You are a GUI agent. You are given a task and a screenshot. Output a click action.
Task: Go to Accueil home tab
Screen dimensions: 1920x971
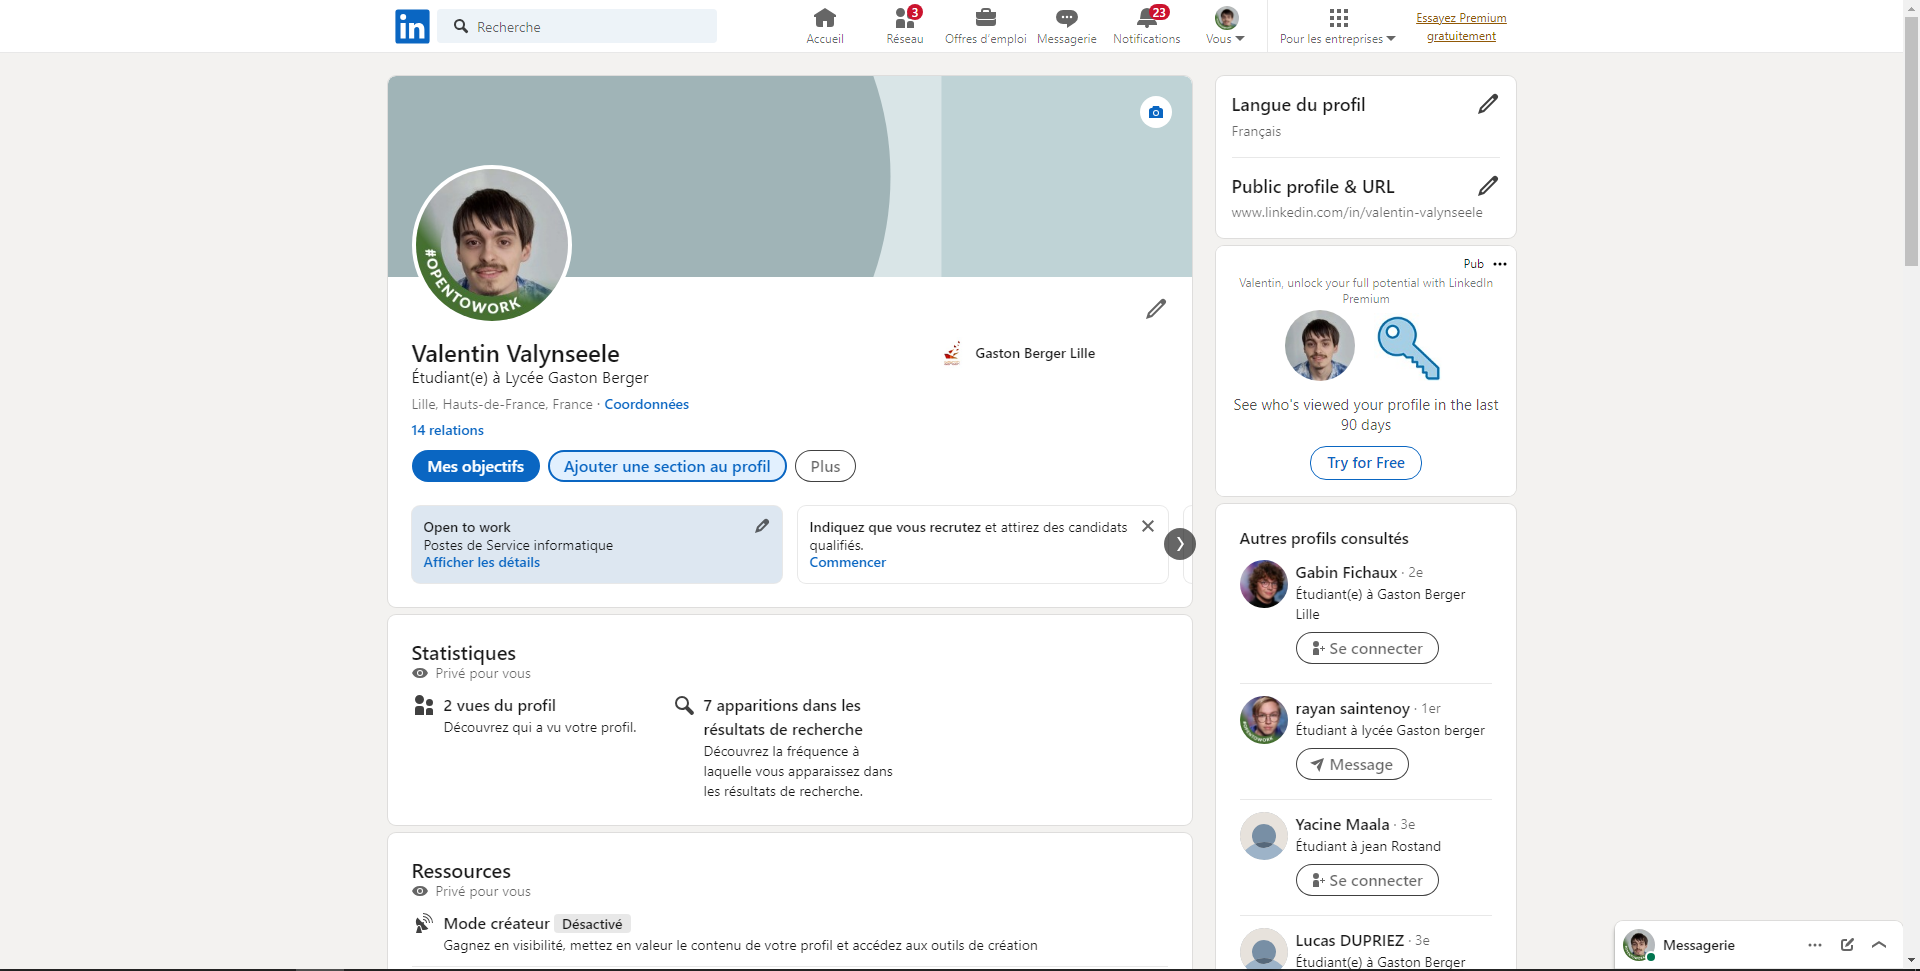pyautogui.click(x=825, y=26)
